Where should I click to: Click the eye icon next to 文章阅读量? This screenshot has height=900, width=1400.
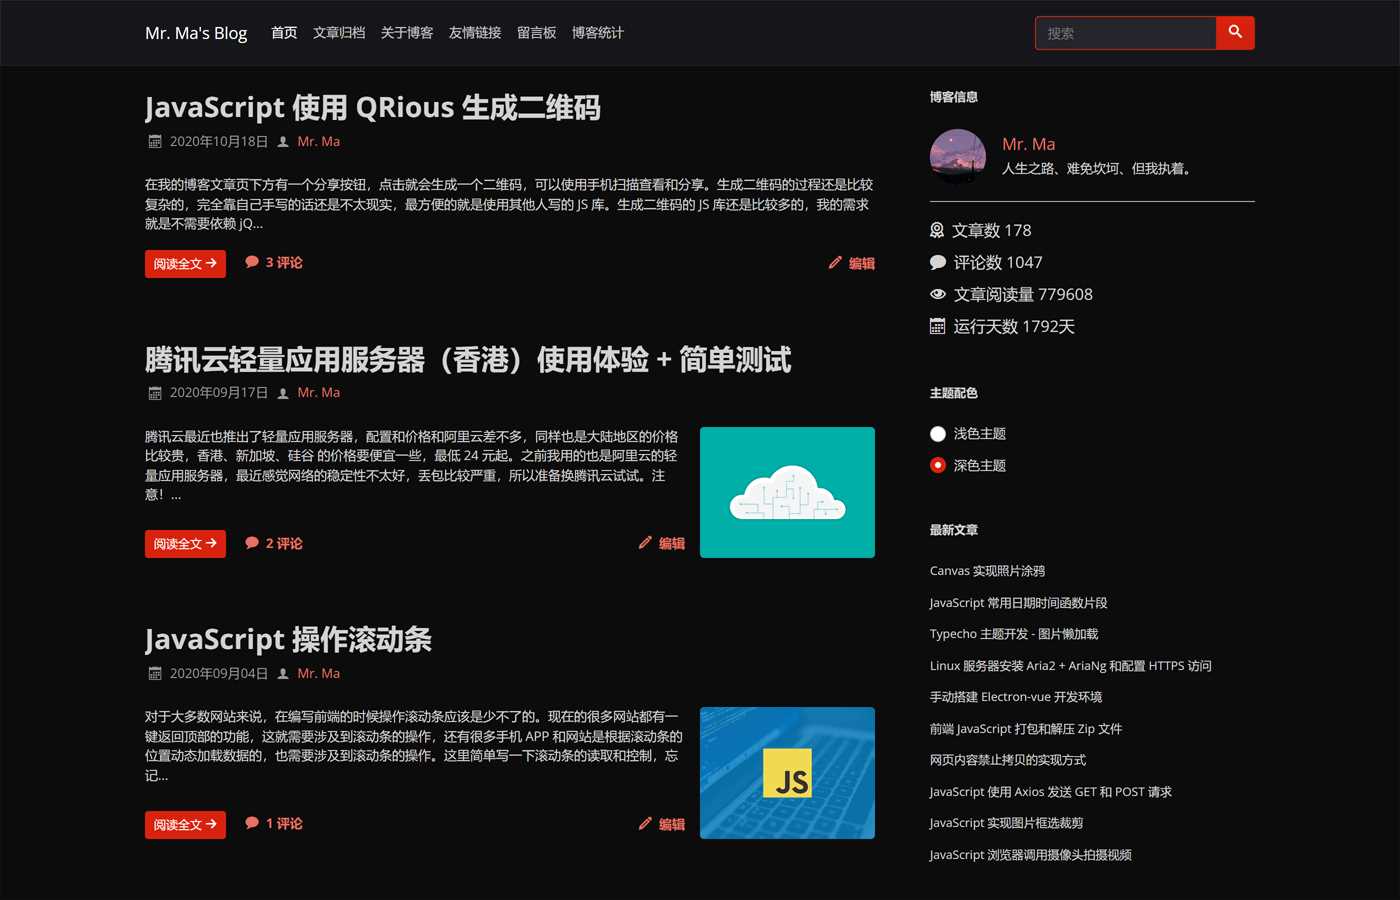(937, 293)
